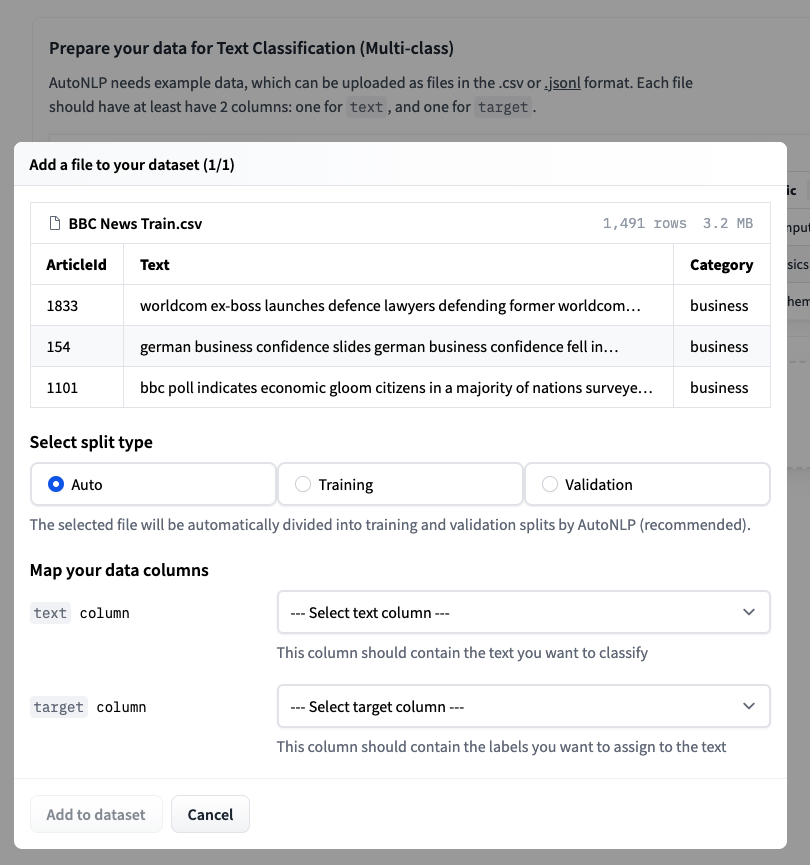810x865 pixels.
Task: Click the BBC News Train.csv file name
Action: coord(135,224)
